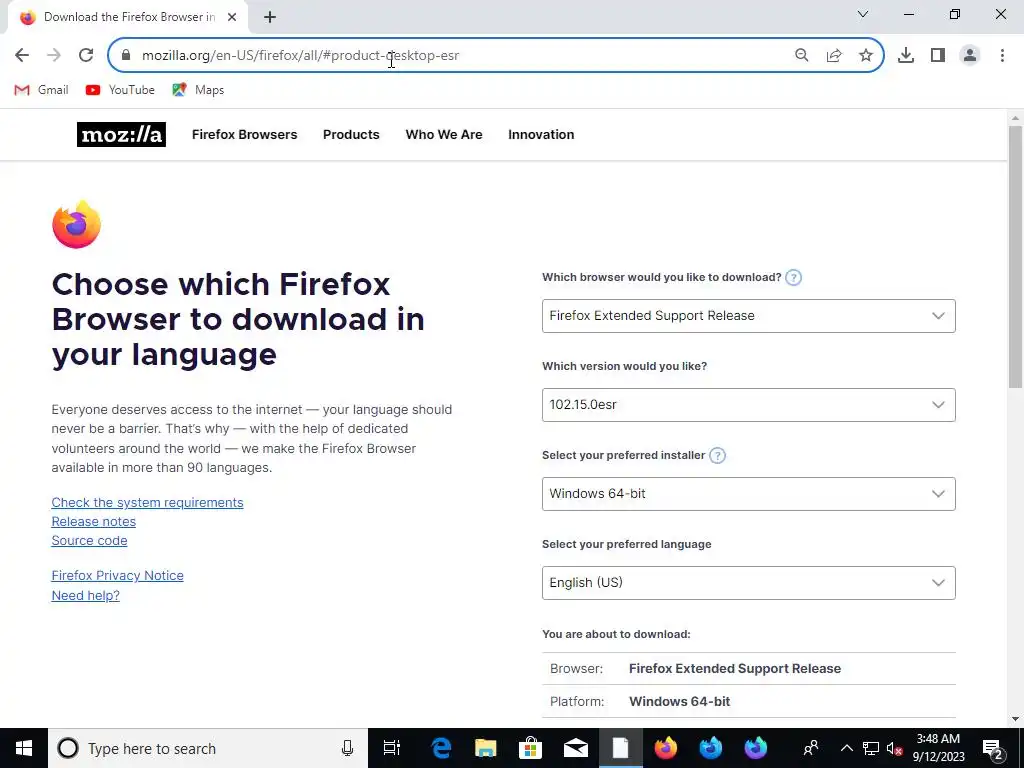This screenshot has height=768, width=1024.
Task: View site information via the lock icon
Action: coord(126,56)
